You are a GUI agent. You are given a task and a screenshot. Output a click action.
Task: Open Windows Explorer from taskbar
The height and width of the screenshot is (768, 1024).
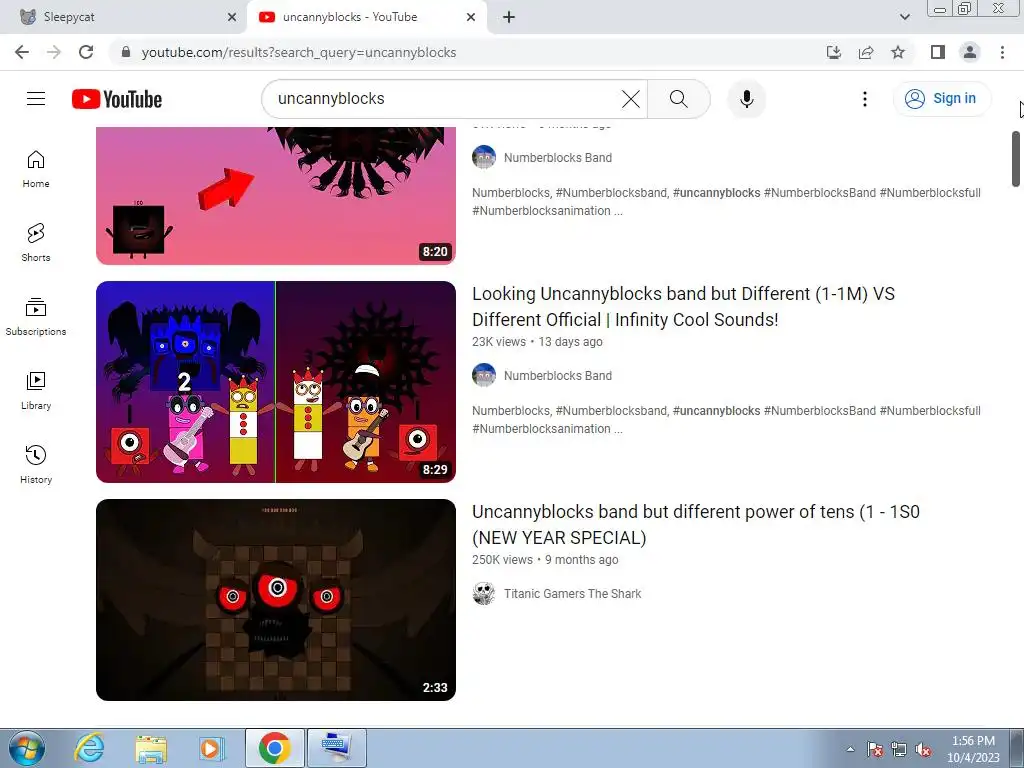click(x=151, y=748)
